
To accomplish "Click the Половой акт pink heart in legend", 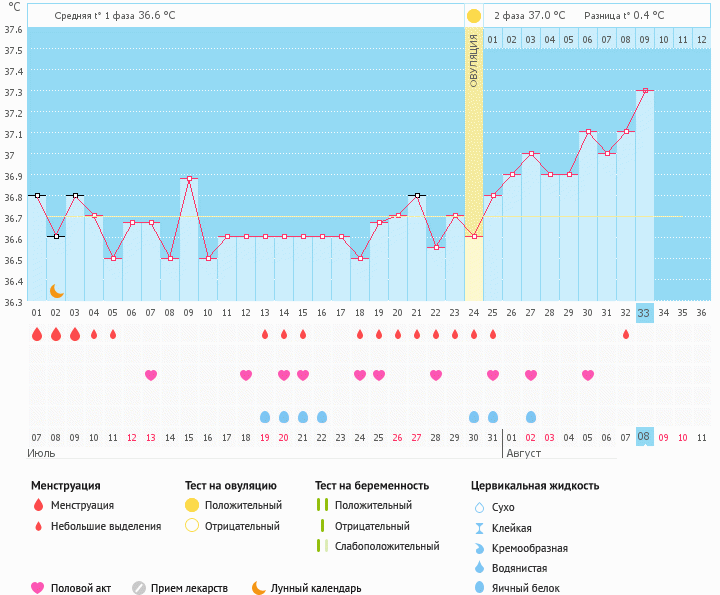I will [x=38, y=588].
